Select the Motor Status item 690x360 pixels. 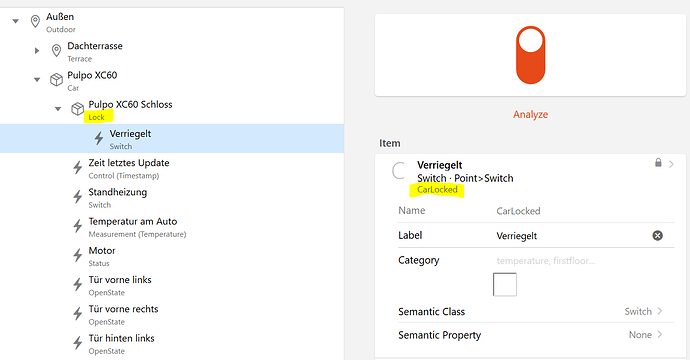(172, 256)
